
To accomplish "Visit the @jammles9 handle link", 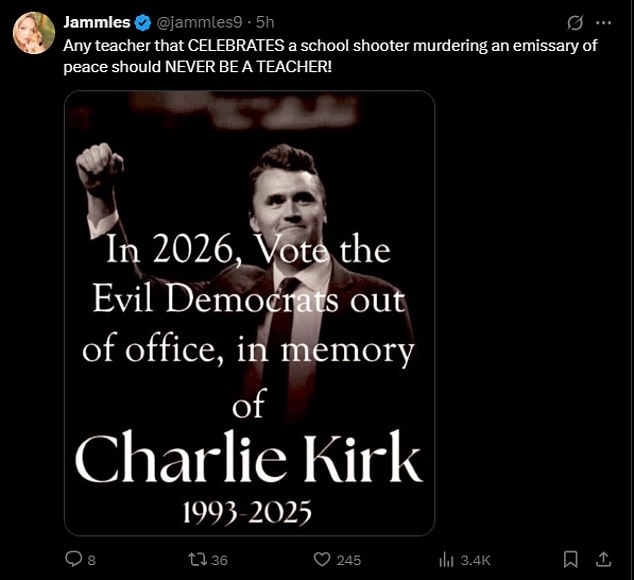I will (199, 23).
